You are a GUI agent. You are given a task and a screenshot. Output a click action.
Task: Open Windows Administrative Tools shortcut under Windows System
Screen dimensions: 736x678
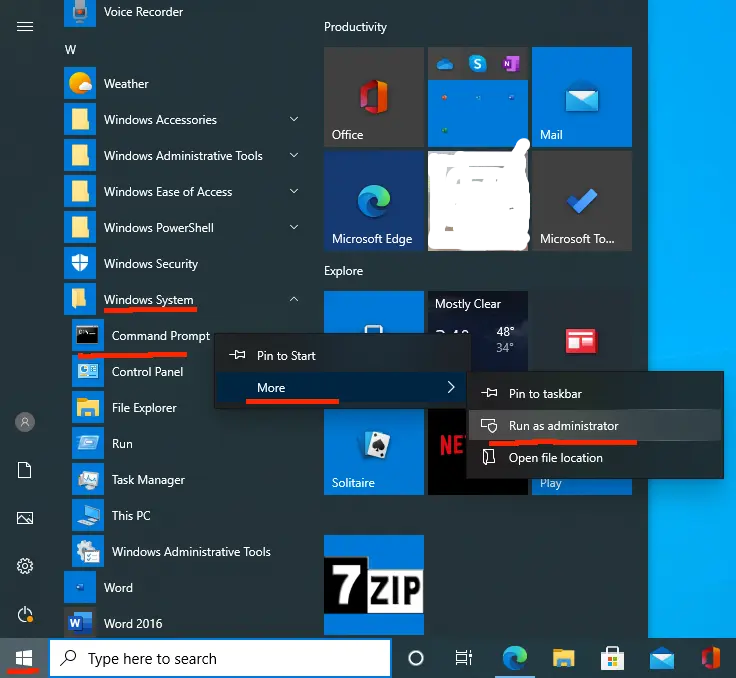171,551
